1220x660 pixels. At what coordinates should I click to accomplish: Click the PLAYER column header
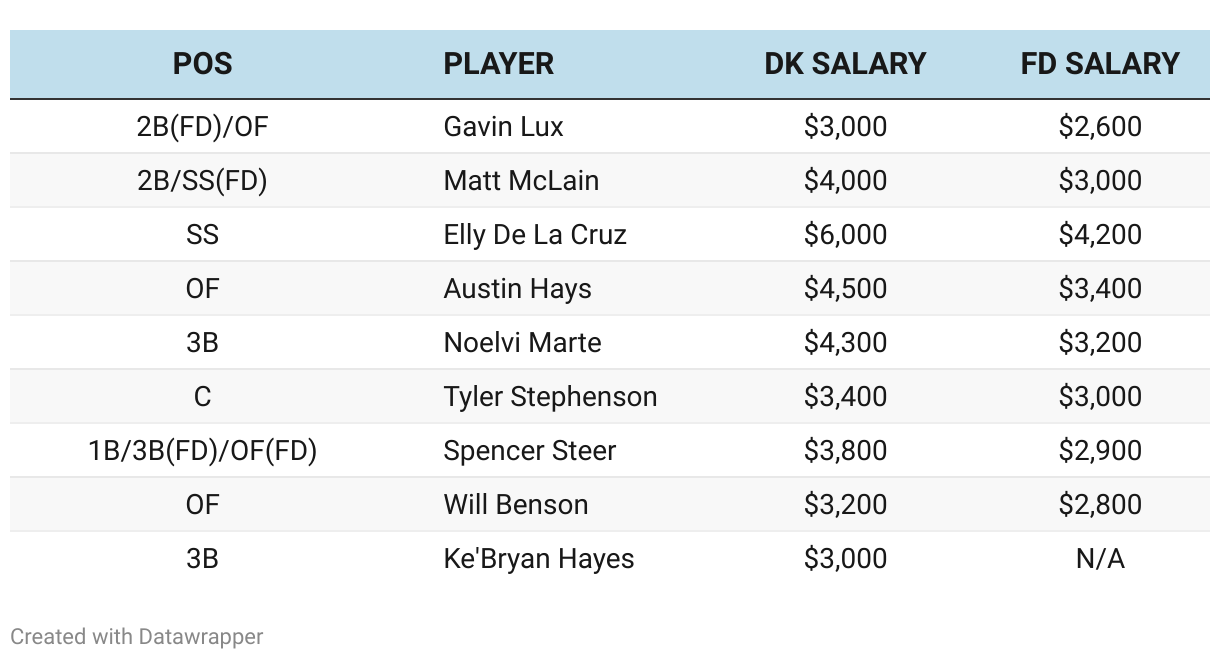point(498,64)
